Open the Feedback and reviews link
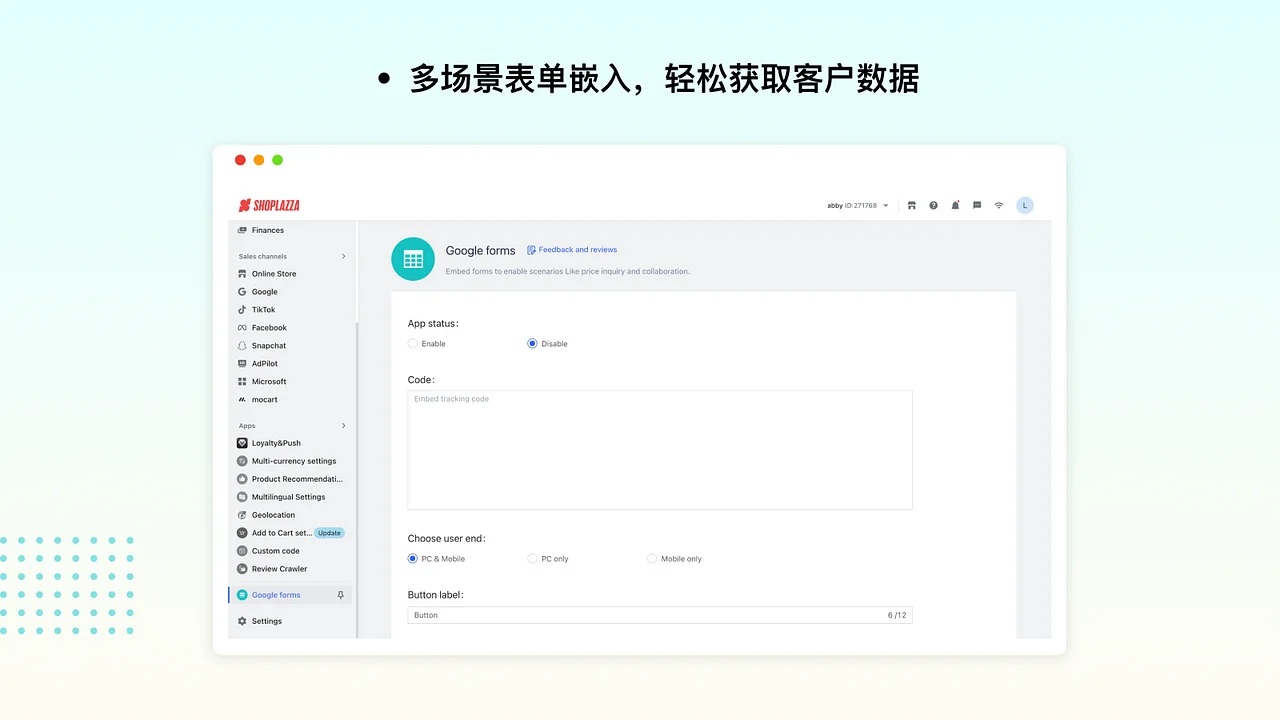The image size is (1280, 720). (572, 250)
